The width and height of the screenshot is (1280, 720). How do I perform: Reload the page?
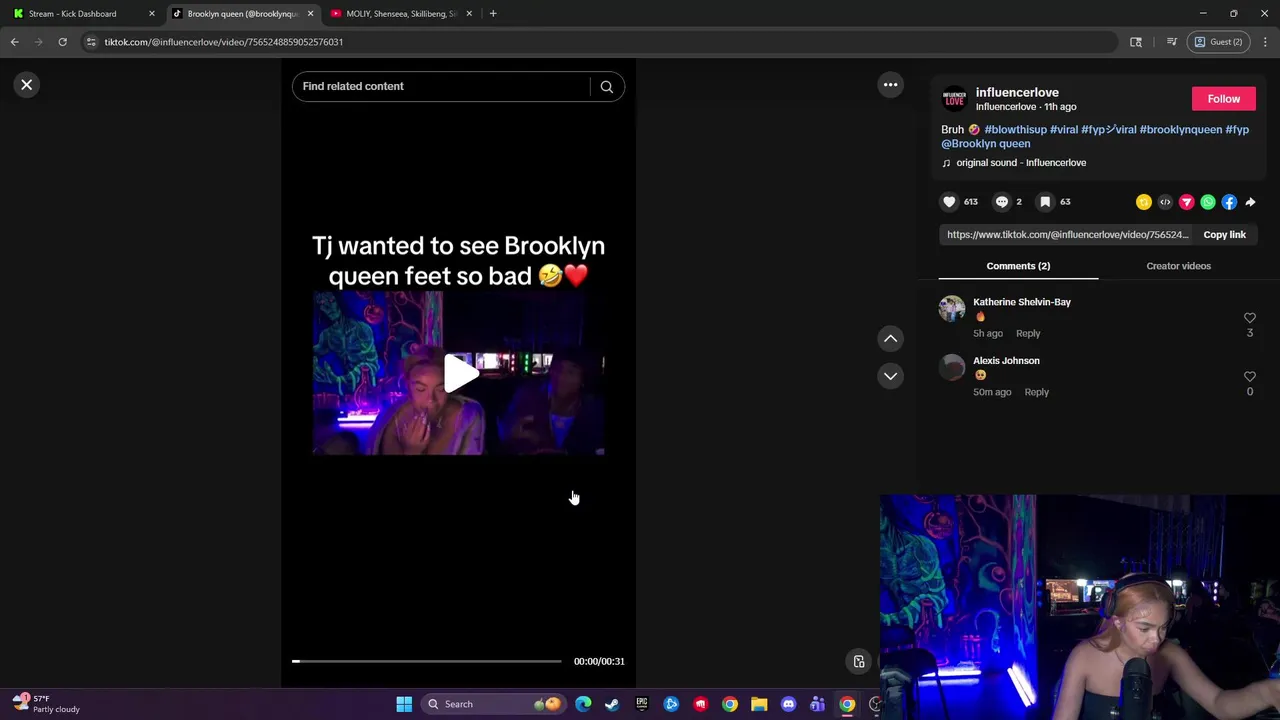pos(62,42)
